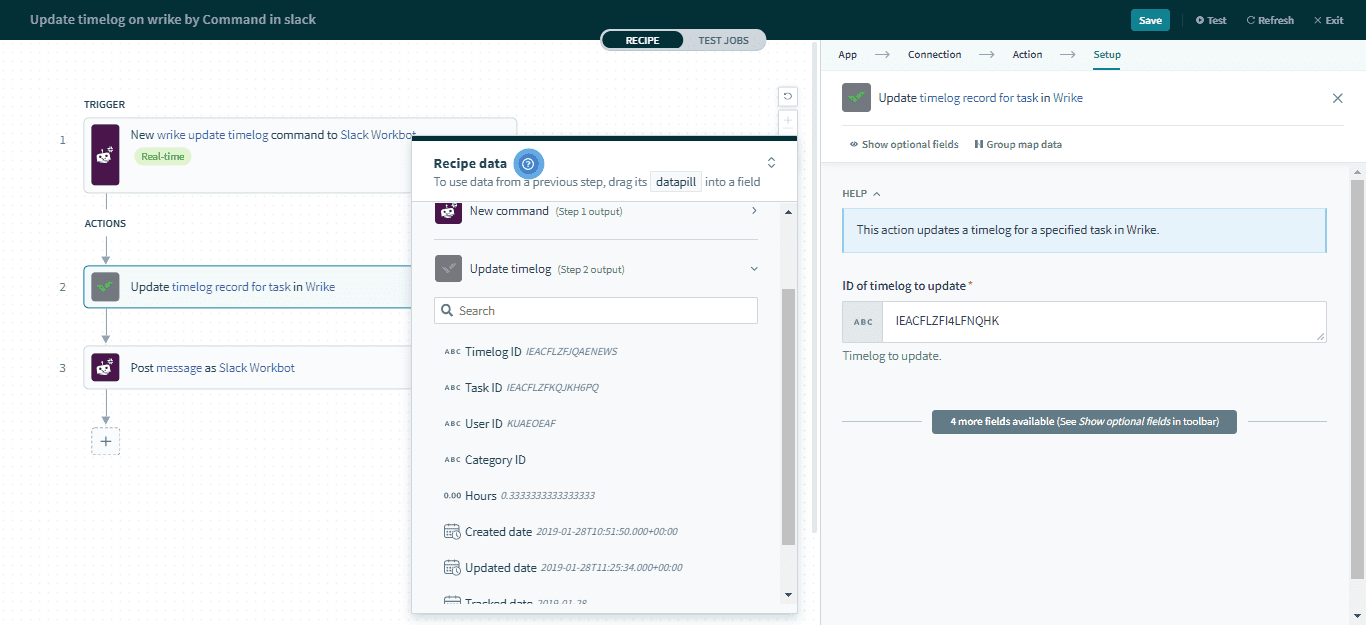Click the Save button
This screenshot has height=625, width=1366.
1150,20
